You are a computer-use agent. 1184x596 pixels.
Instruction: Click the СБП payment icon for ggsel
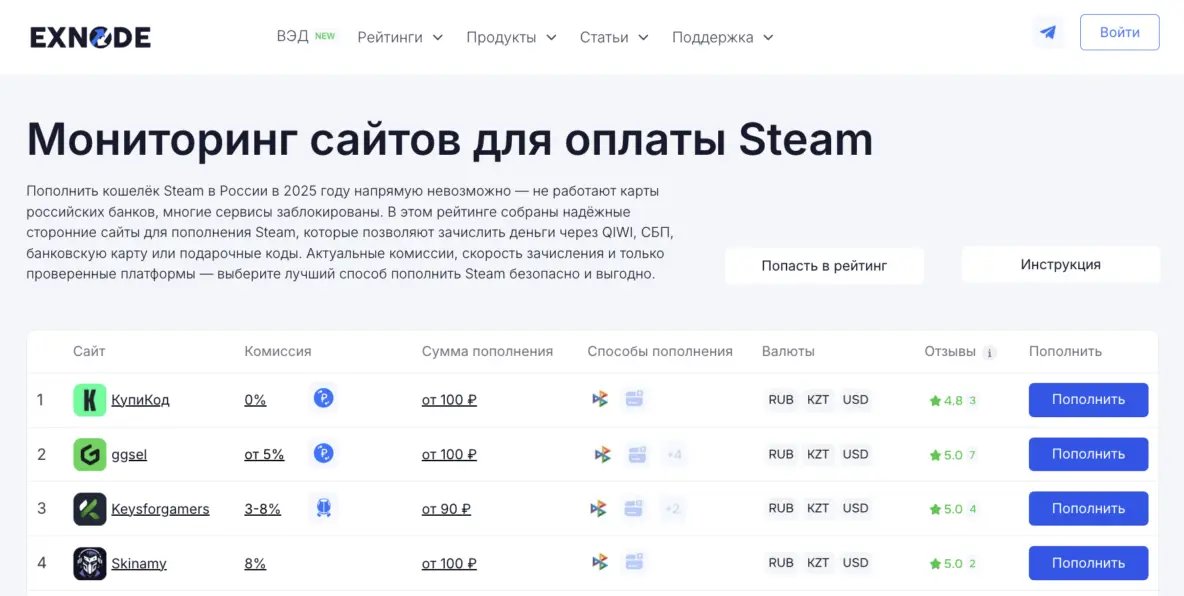click(x=603, y=455)
